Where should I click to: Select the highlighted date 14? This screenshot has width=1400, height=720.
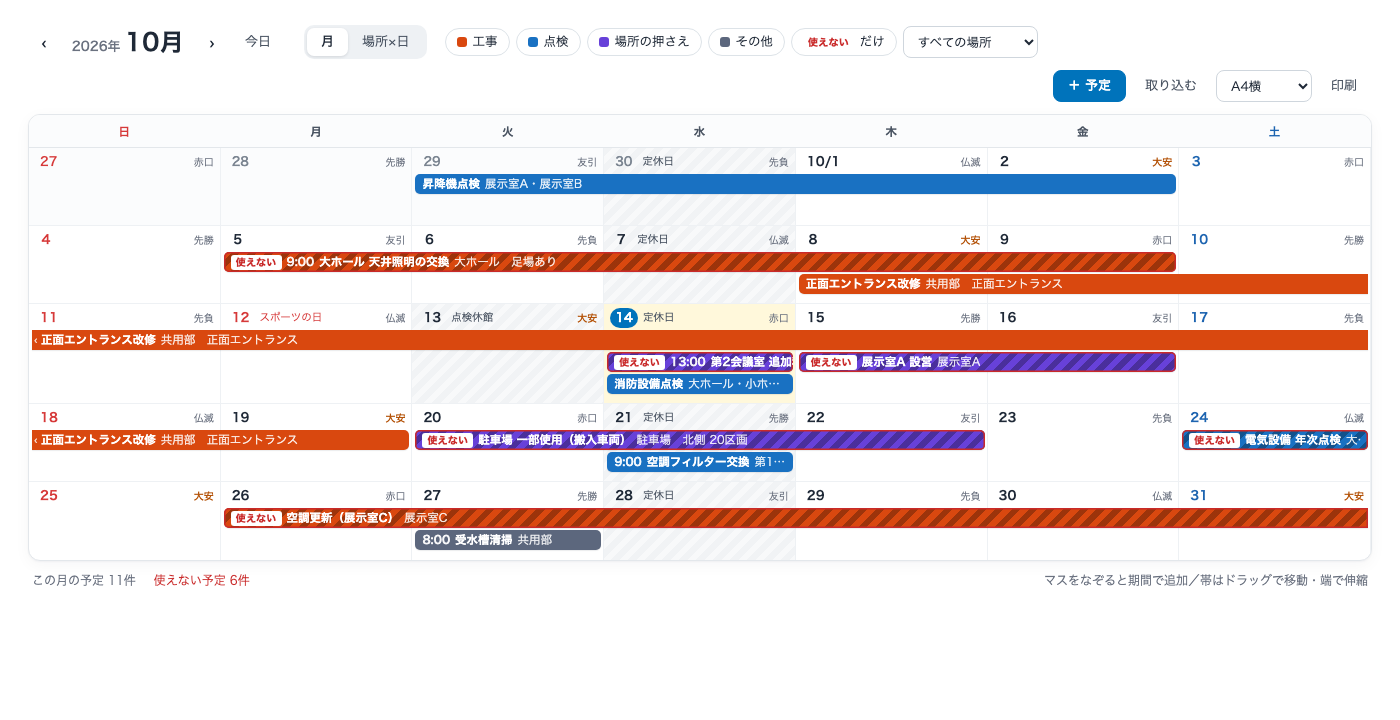(624, 318)
